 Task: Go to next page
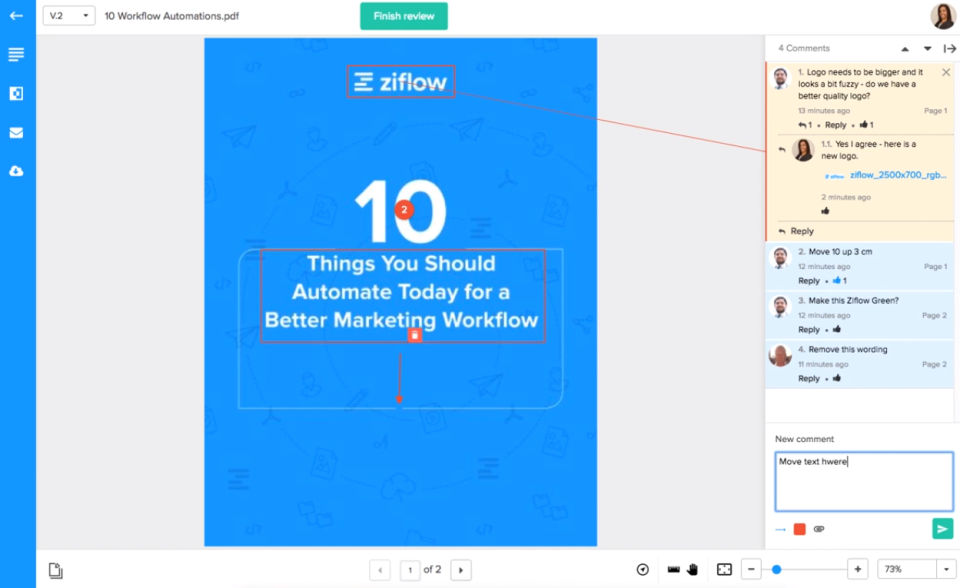coord(461,570)
